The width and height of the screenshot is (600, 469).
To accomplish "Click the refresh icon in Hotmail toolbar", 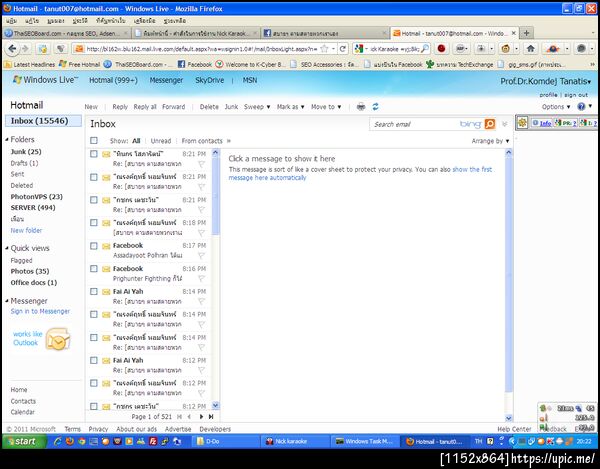I will (375, 107).
